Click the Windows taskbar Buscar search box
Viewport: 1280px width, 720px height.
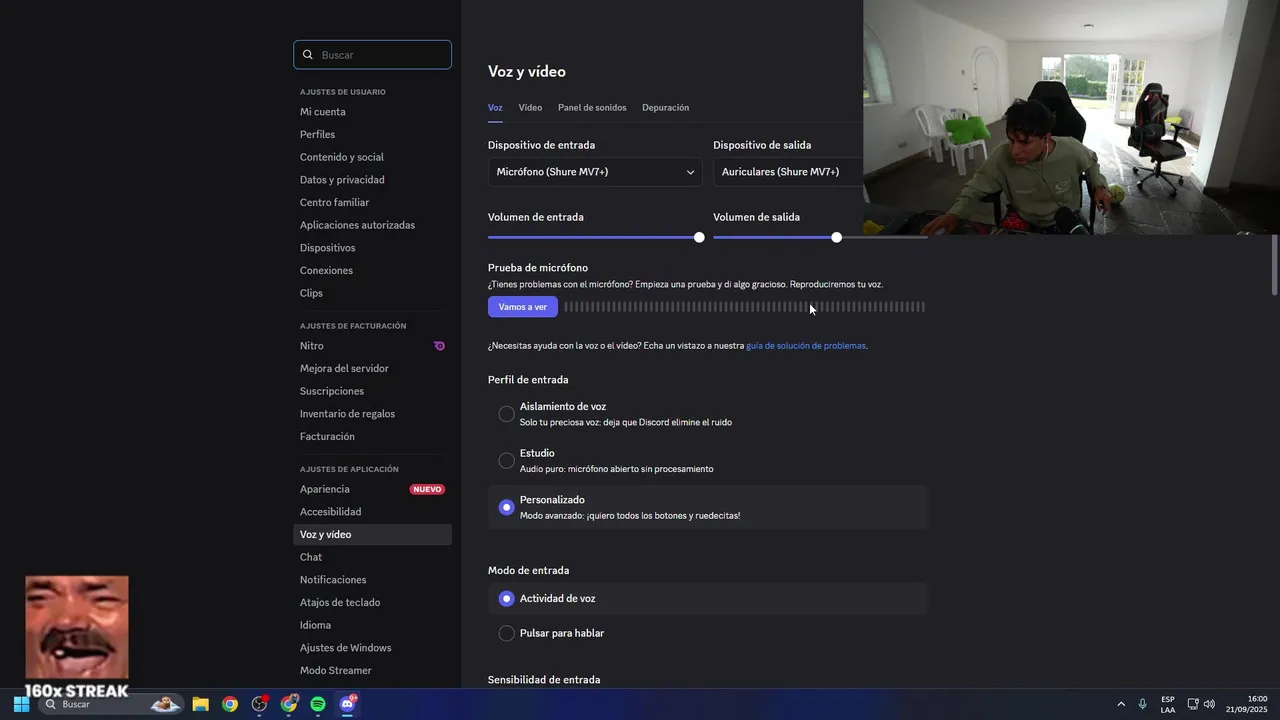coord(110,704)
